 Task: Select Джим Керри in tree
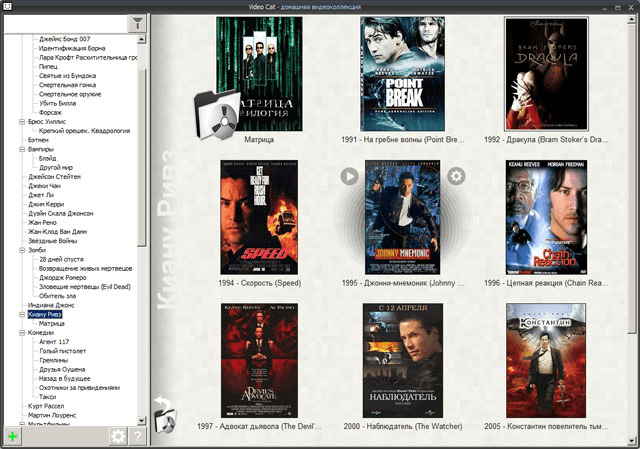pyautogui.click(x=46, y=204)
